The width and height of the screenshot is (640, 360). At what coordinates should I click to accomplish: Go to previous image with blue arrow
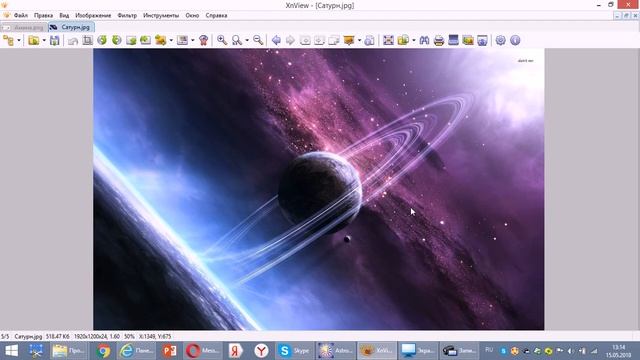point(276,40)
